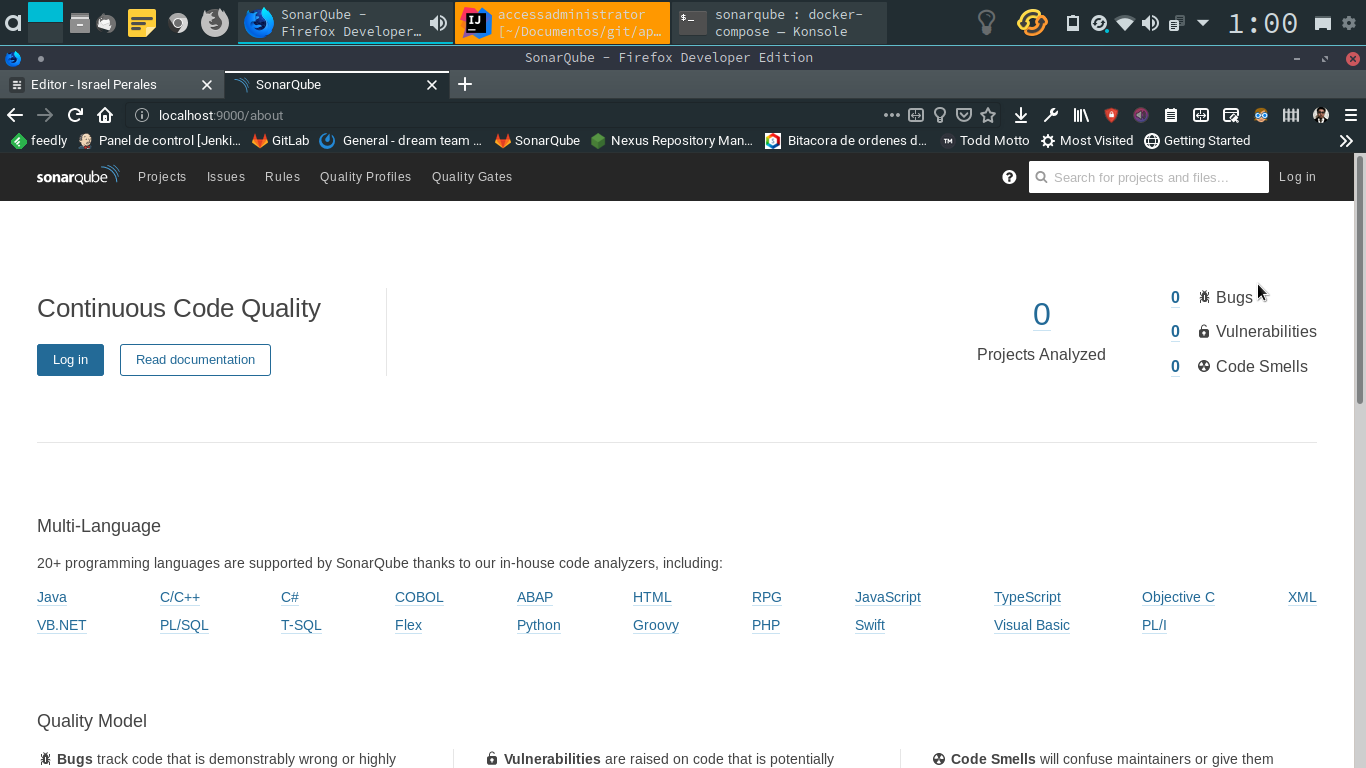Reload the page with the refresh icon

[x=75, y=115]
